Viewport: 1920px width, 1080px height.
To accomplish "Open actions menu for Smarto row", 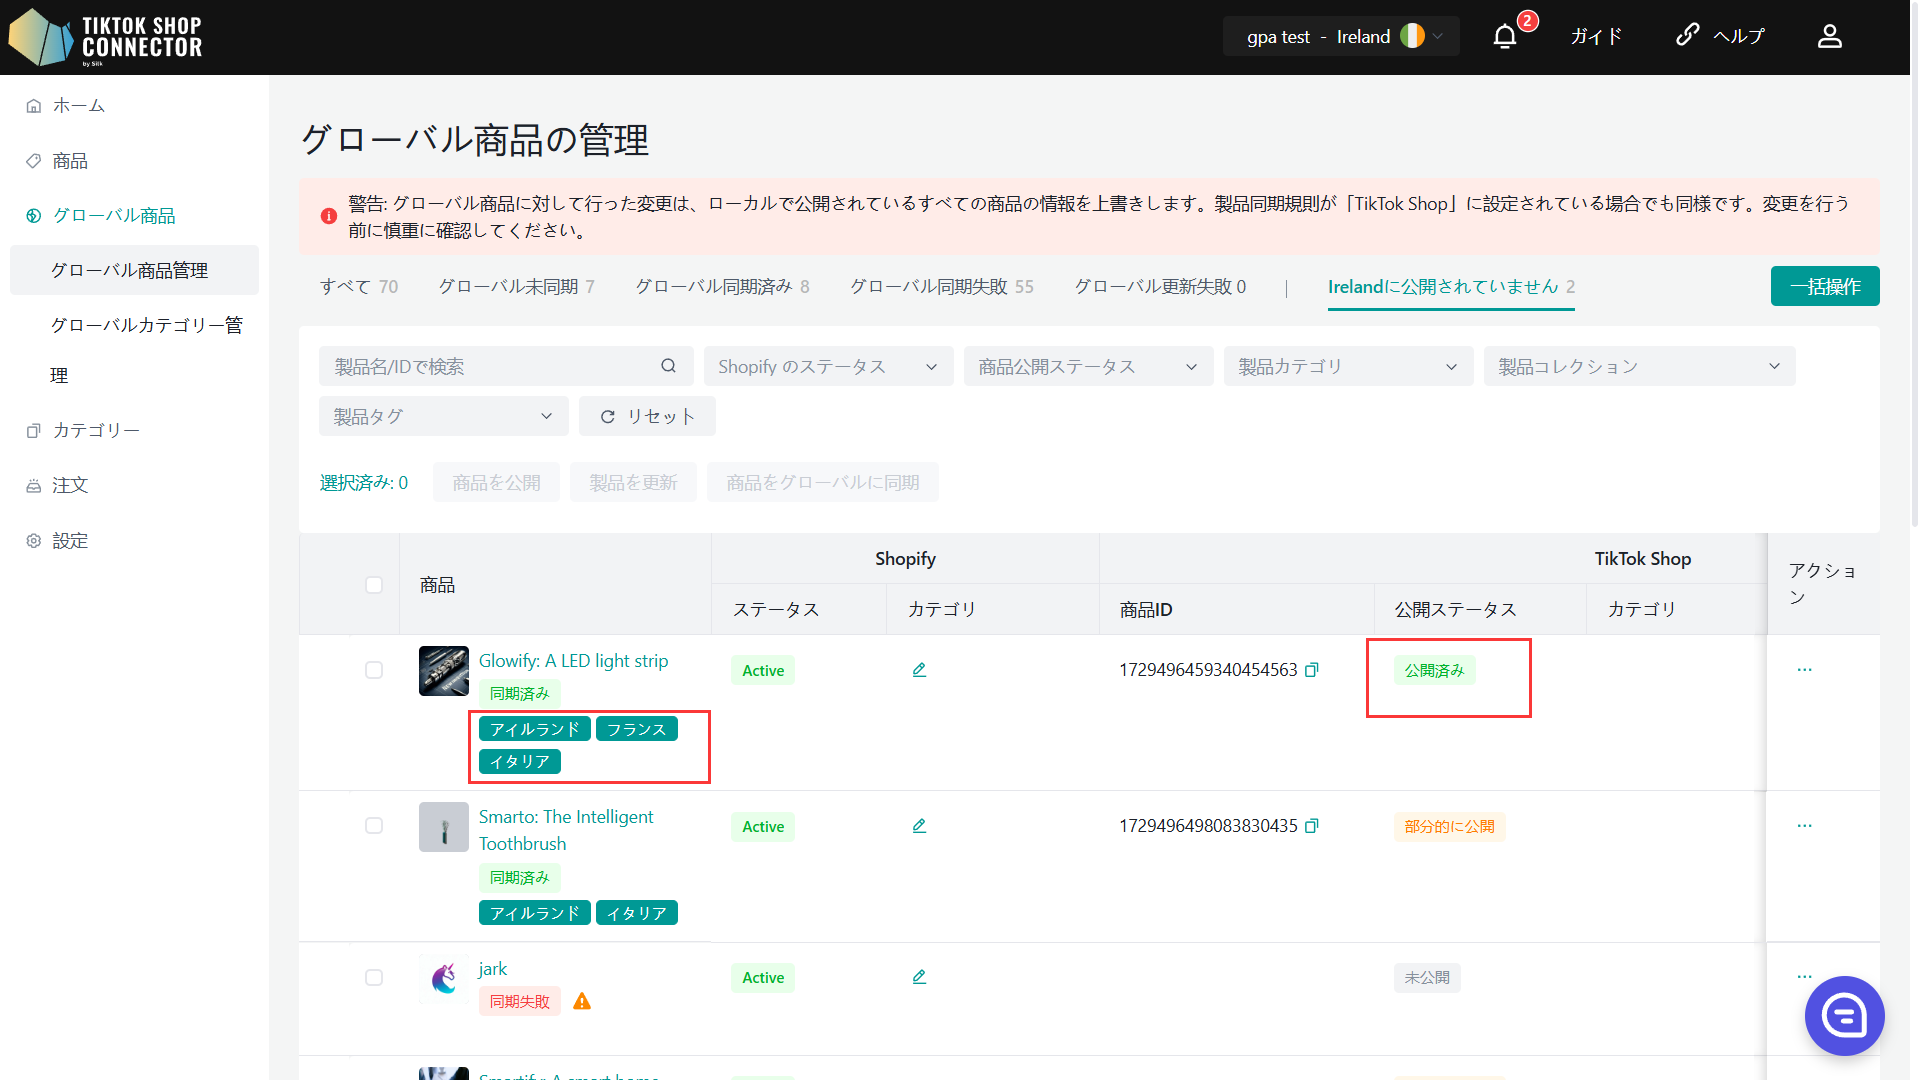I will (x=1804, y=826).
